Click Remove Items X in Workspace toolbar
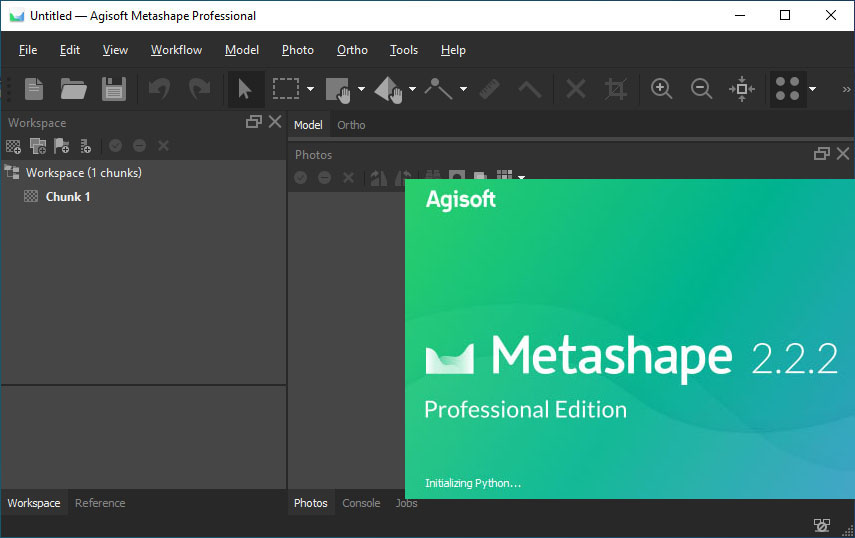855x538 pixels. point(163,146)
